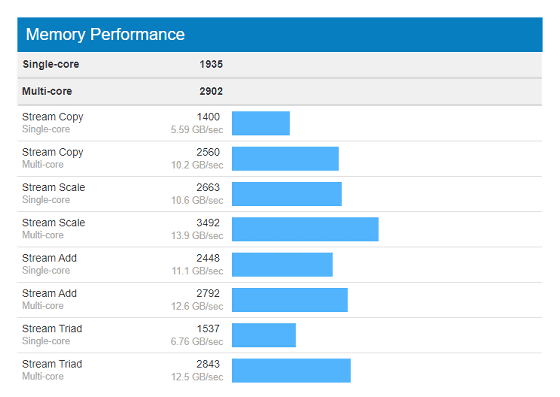This screenshot has width=560, height=397.
Task: Click the Stream Copy label above Single-core
Action: 52,117
